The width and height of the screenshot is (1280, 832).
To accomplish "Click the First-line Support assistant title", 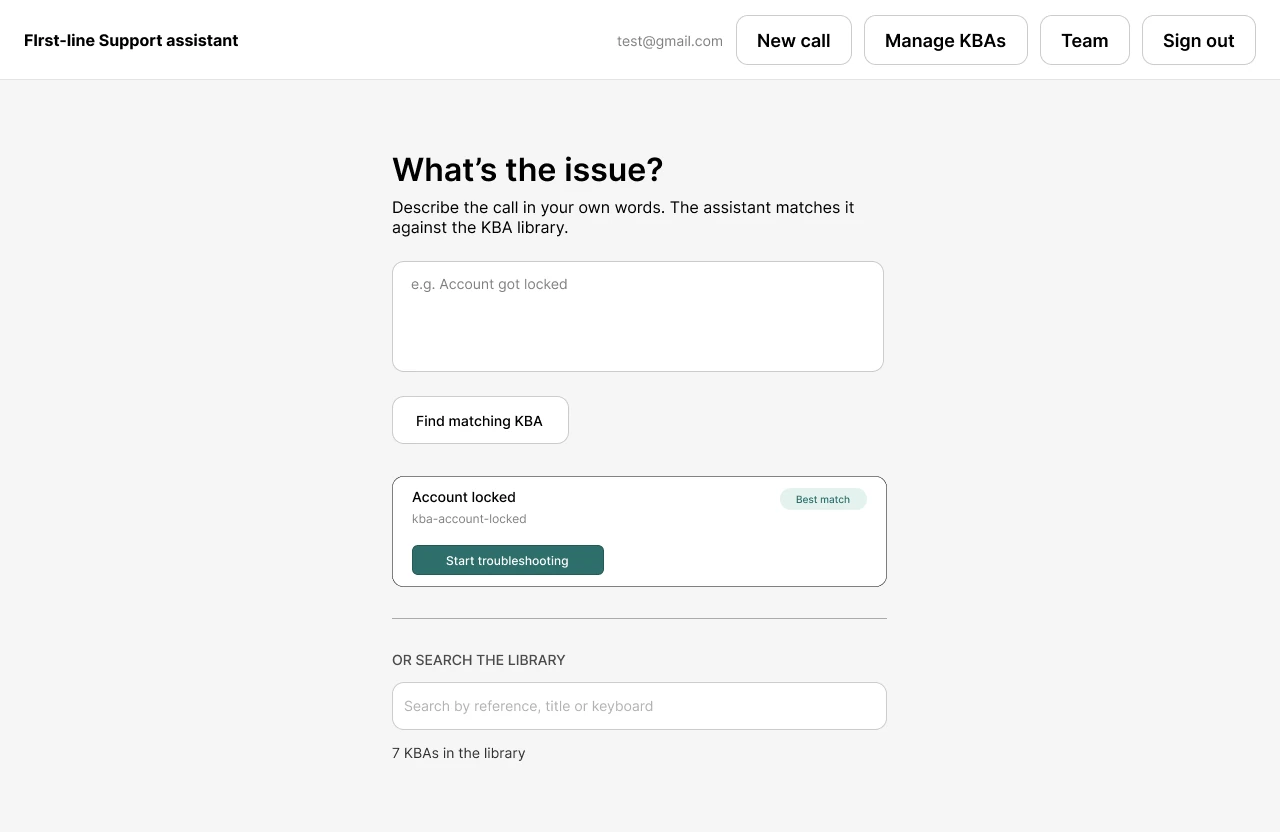I will click(131, 40).
